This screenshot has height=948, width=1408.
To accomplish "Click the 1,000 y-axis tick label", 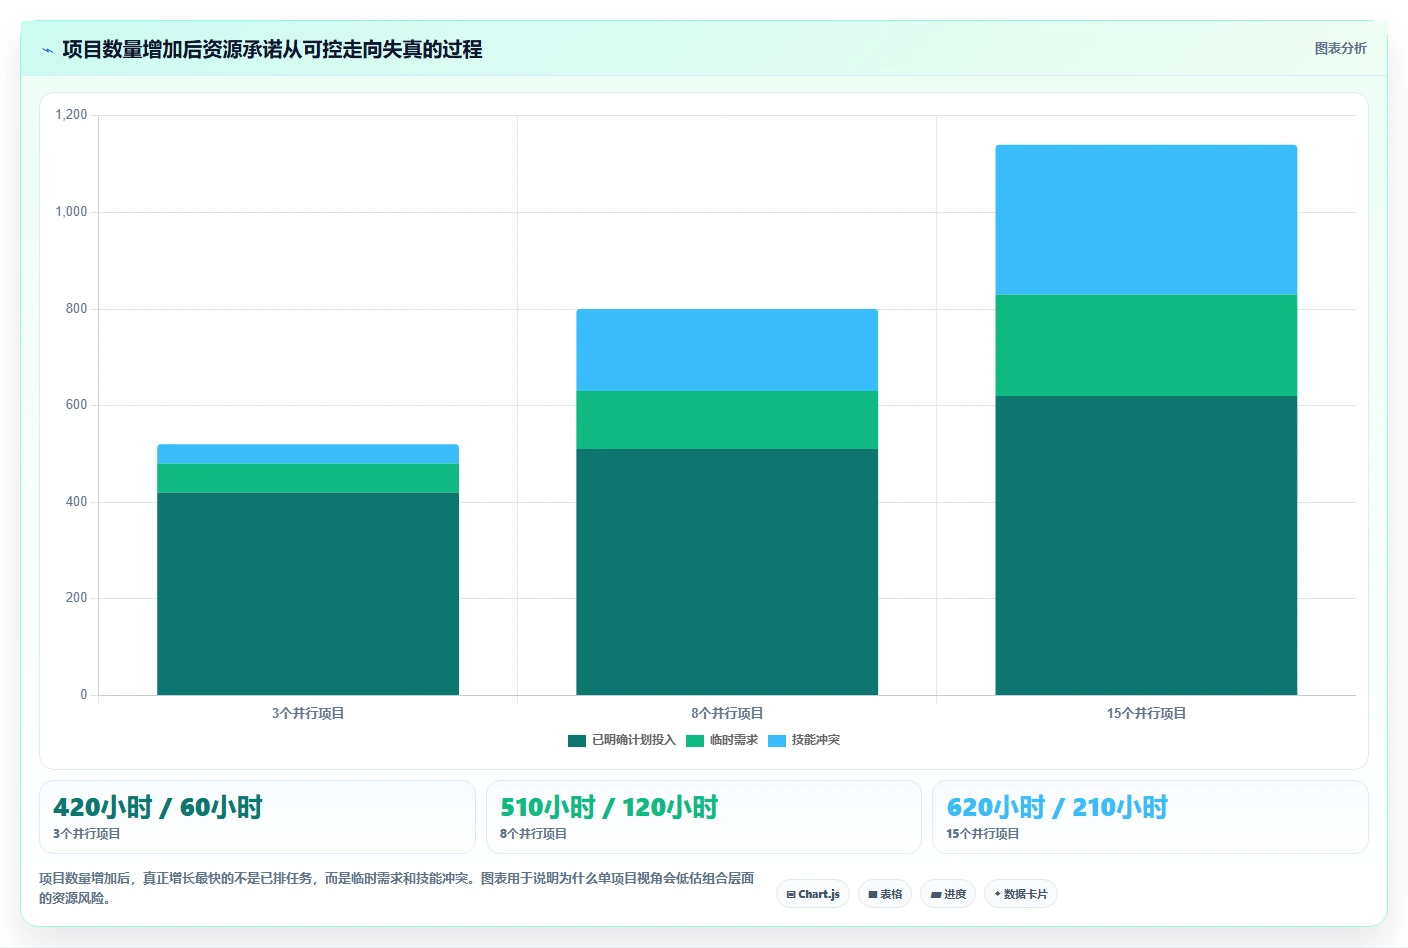I will coord(71,212).
